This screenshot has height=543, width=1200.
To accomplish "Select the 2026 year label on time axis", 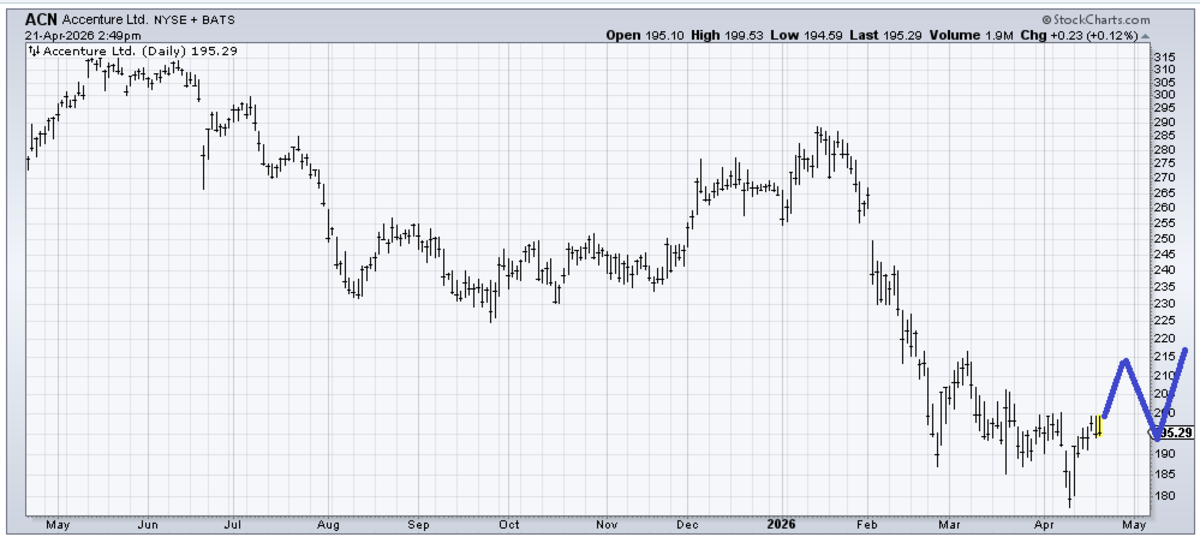I will (x=782, y=523).
